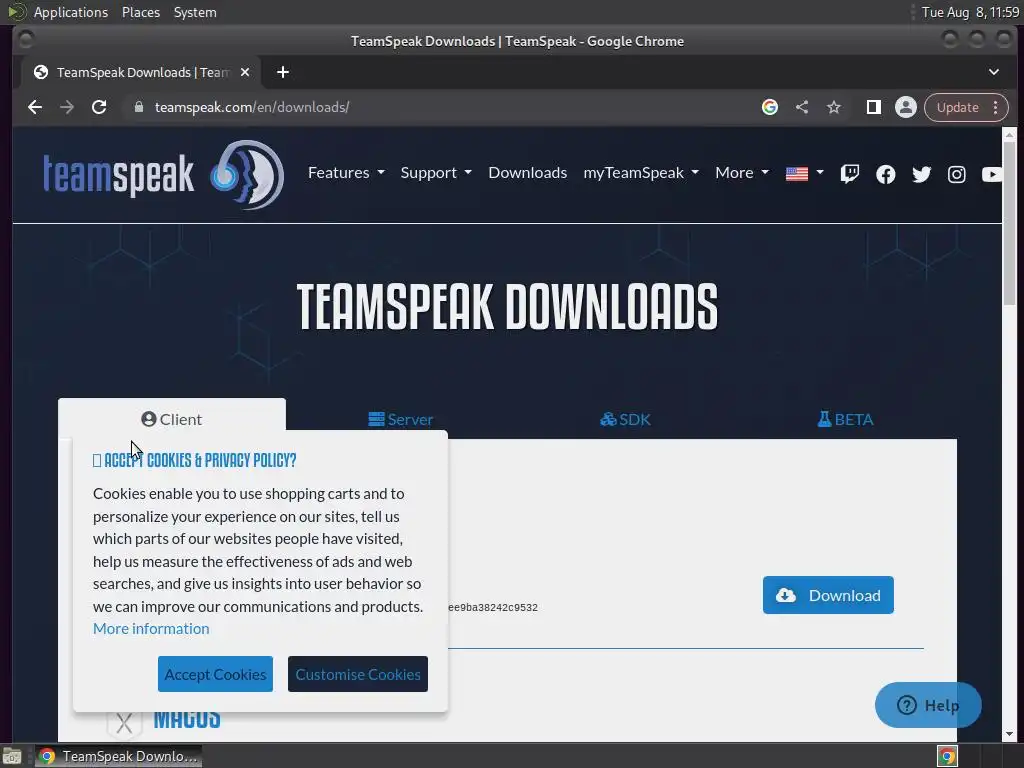The image size is (1024, 768).
Task: Open the tab search chevron
Action: coord(993,72)
